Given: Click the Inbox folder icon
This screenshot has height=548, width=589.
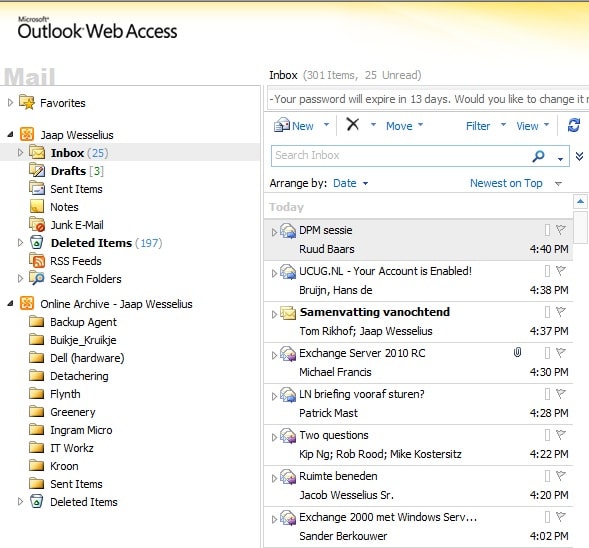Looking at the screenshot, I should tap(37, 152).
